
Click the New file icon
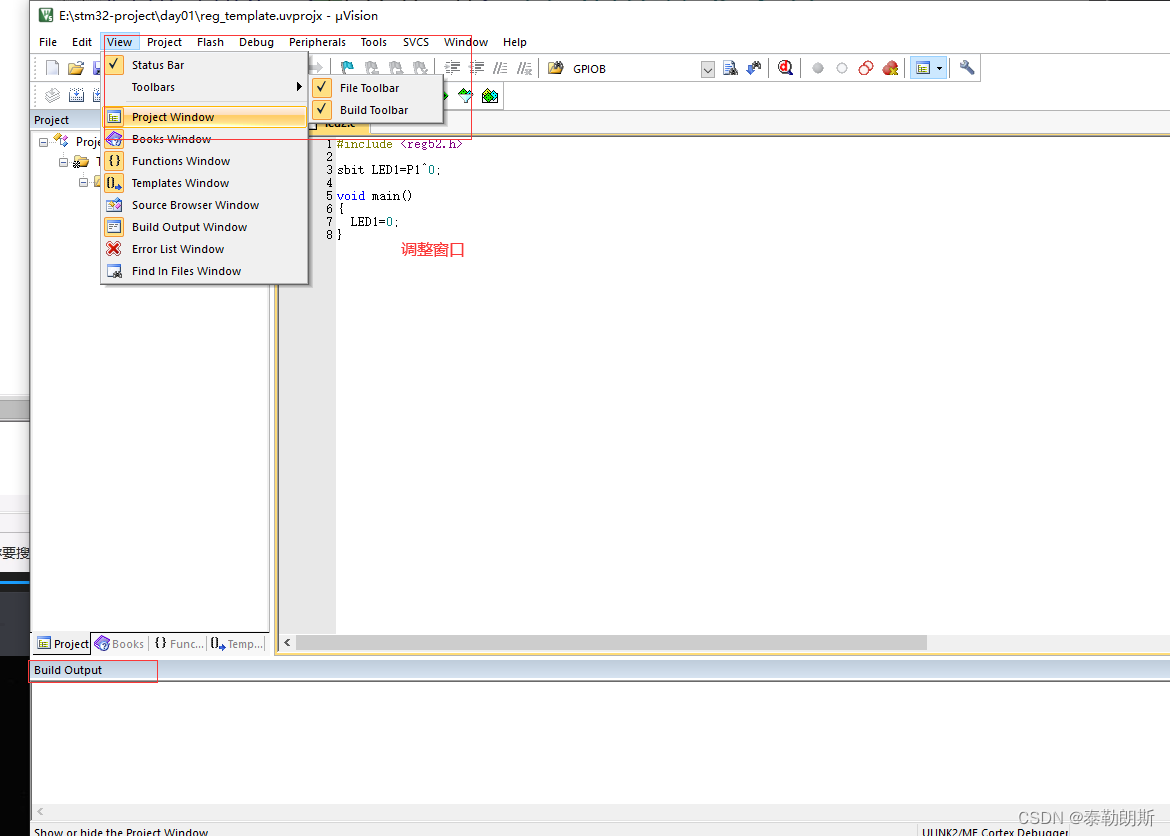tap(52, 69)
